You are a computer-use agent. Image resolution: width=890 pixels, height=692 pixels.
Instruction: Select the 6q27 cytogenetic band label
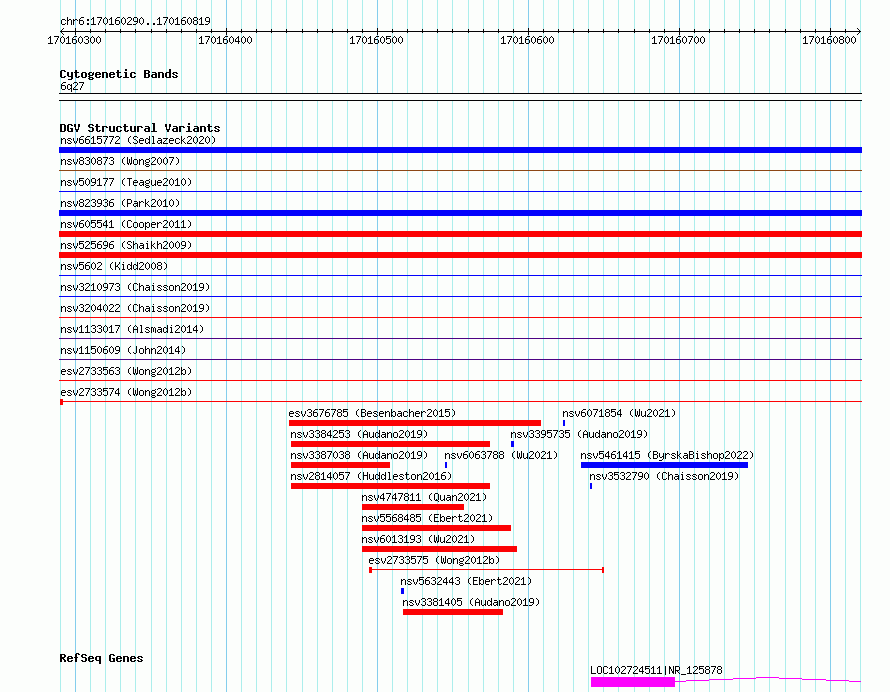[x=72, y=86]
